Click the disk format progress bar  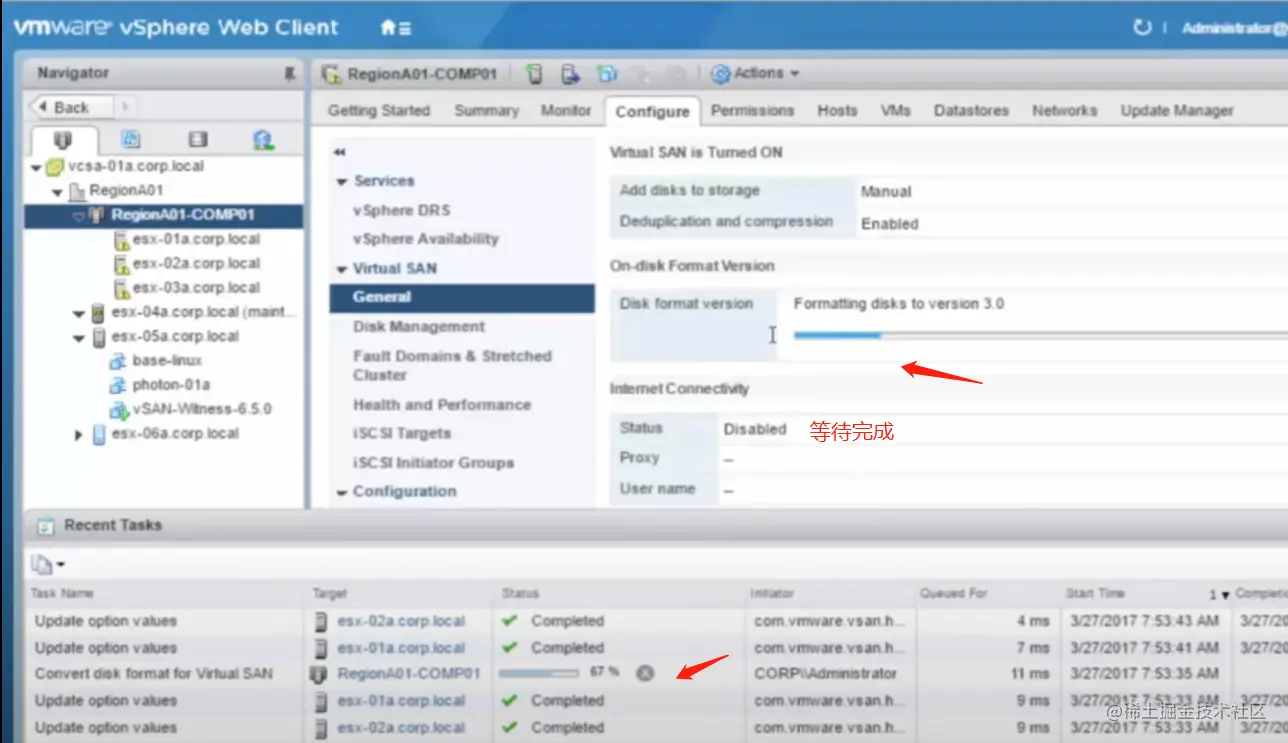pyautogui.click(x=1040, y=336)
